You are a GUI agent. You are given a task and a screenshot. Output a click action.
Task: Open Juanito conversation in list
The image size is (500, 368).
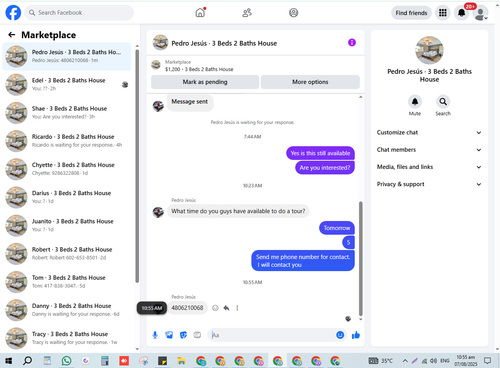67,225
